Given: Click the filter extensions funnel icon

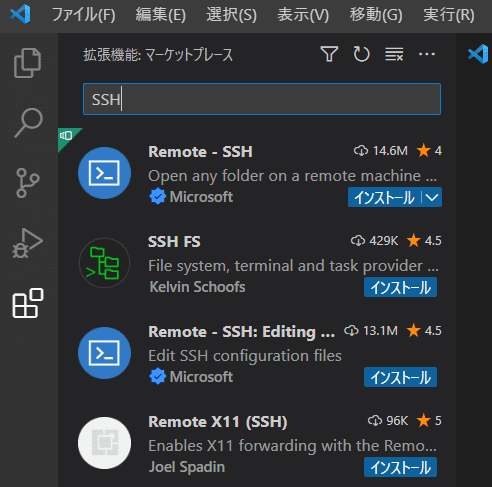Looking at the screenshot, I should click(329, 54).
